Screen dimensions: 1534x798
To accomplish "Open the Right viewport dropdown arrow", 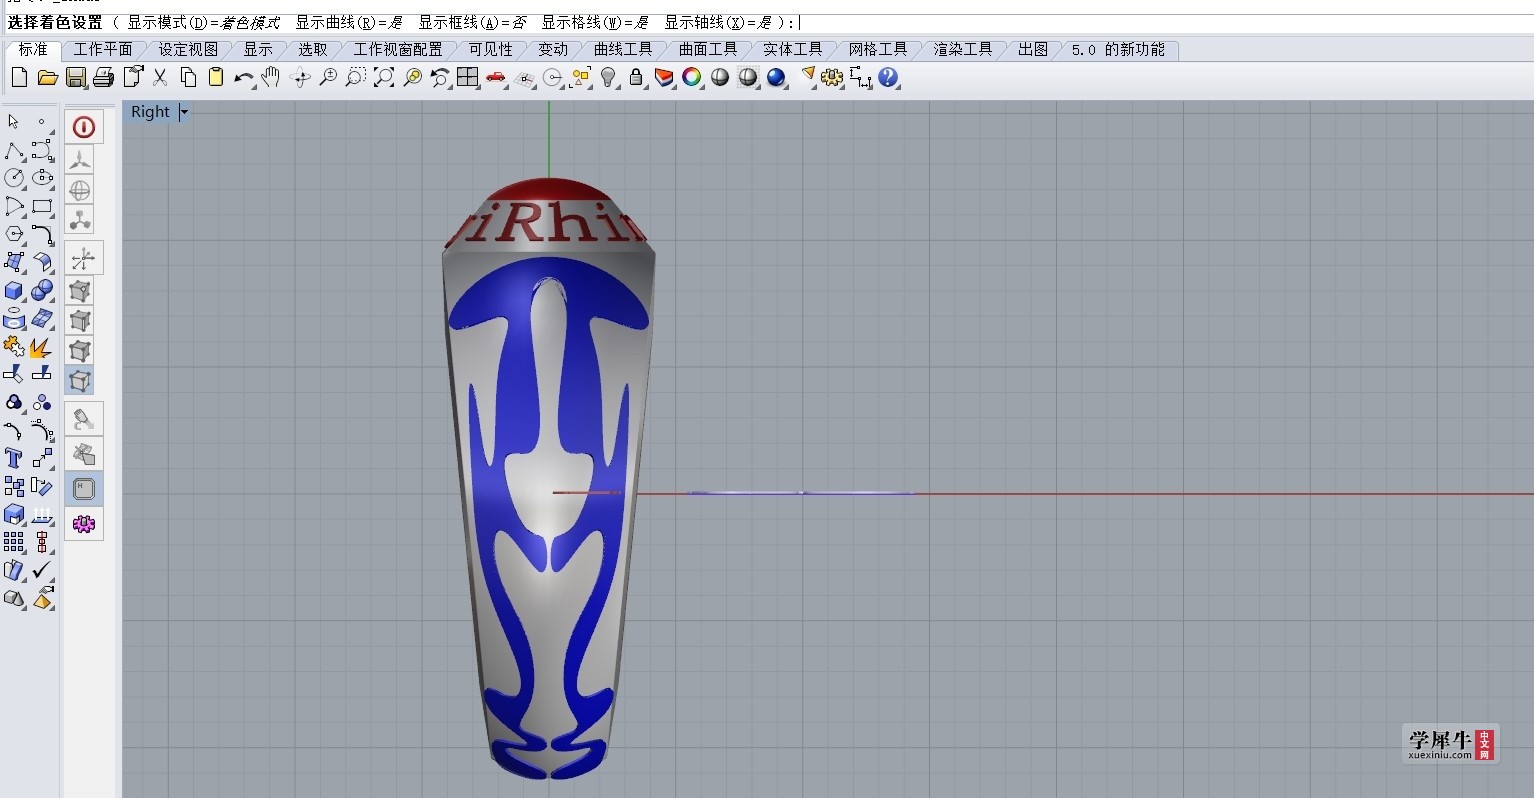I will (184, 112).
